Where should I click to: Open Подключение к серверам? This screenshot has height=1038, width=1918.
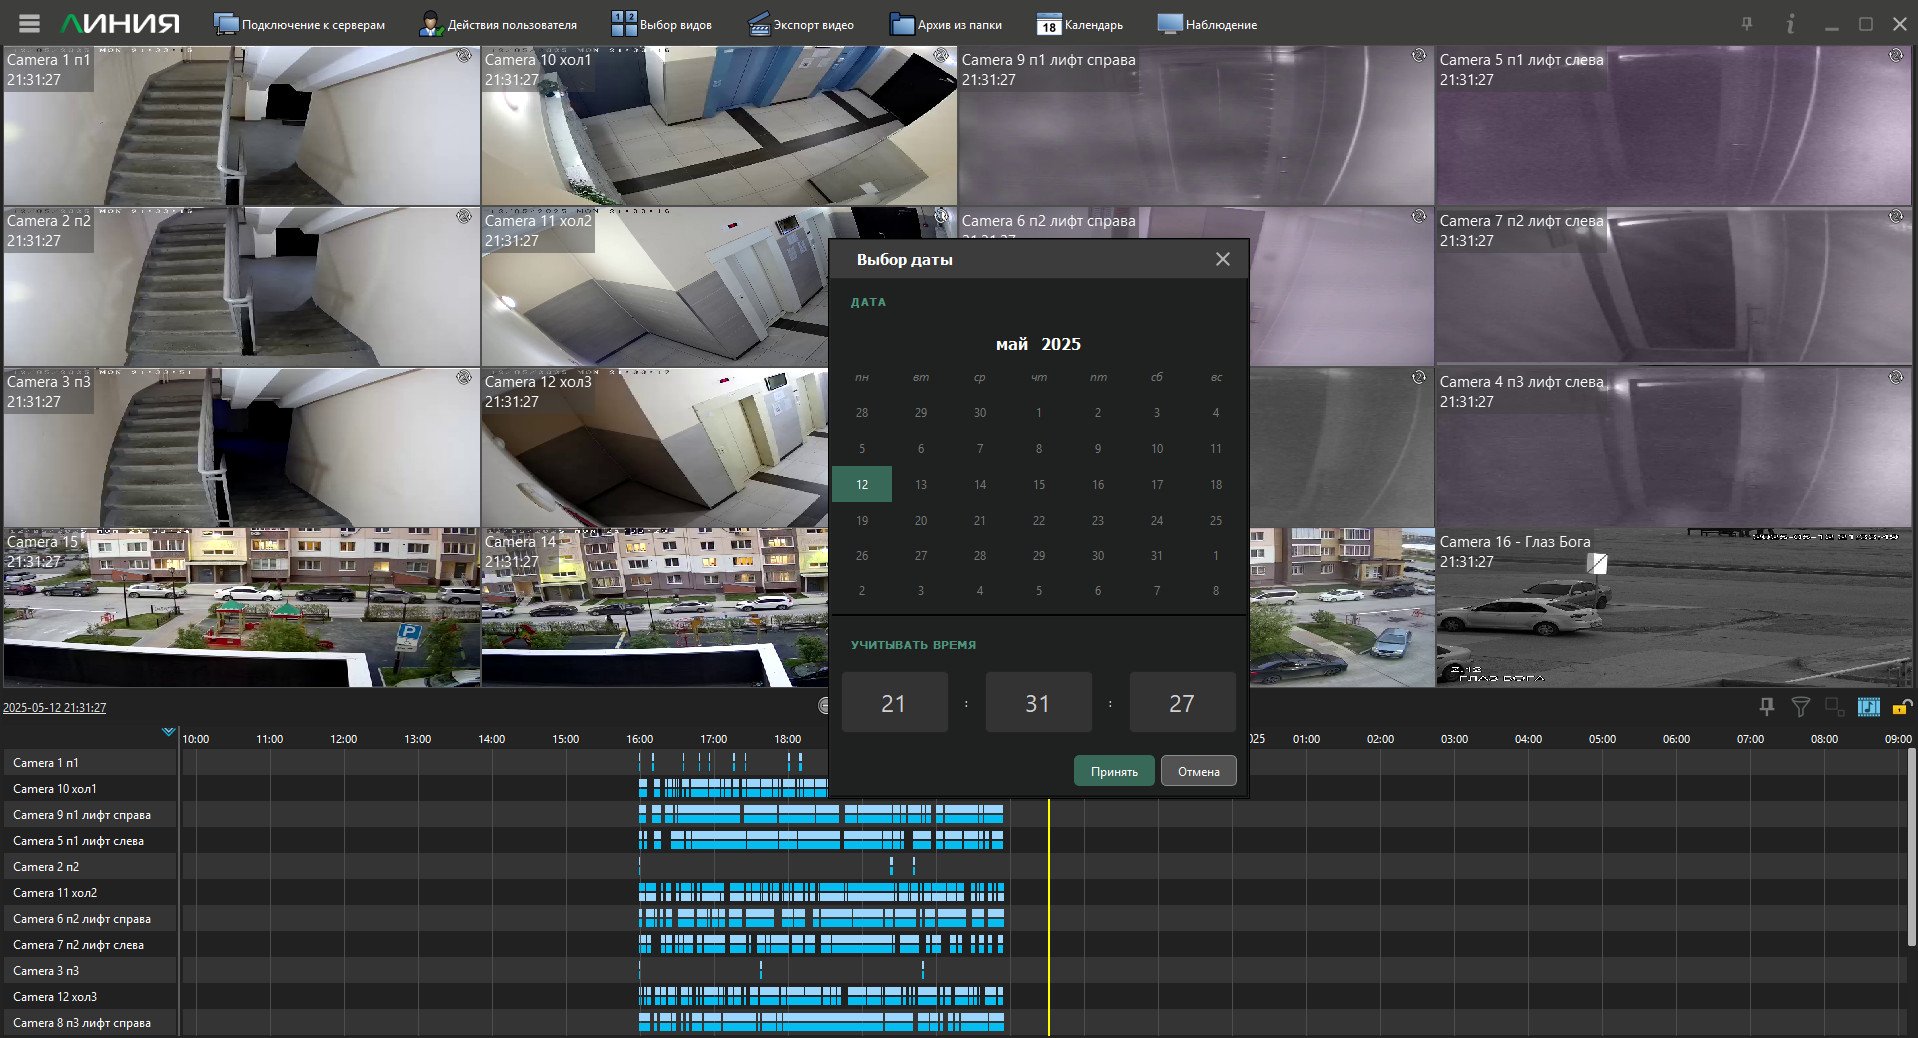coord(299,24)
